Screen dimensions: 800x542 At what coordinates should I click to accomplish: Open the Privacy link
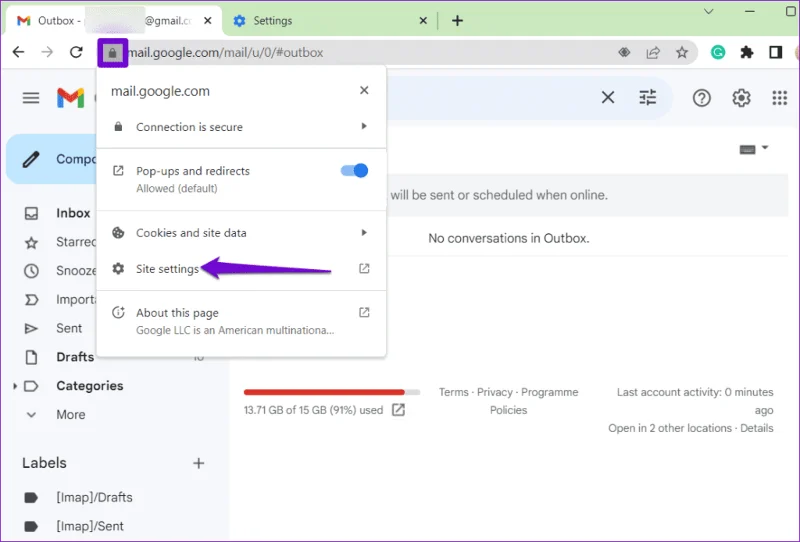[x=494, y=392]
